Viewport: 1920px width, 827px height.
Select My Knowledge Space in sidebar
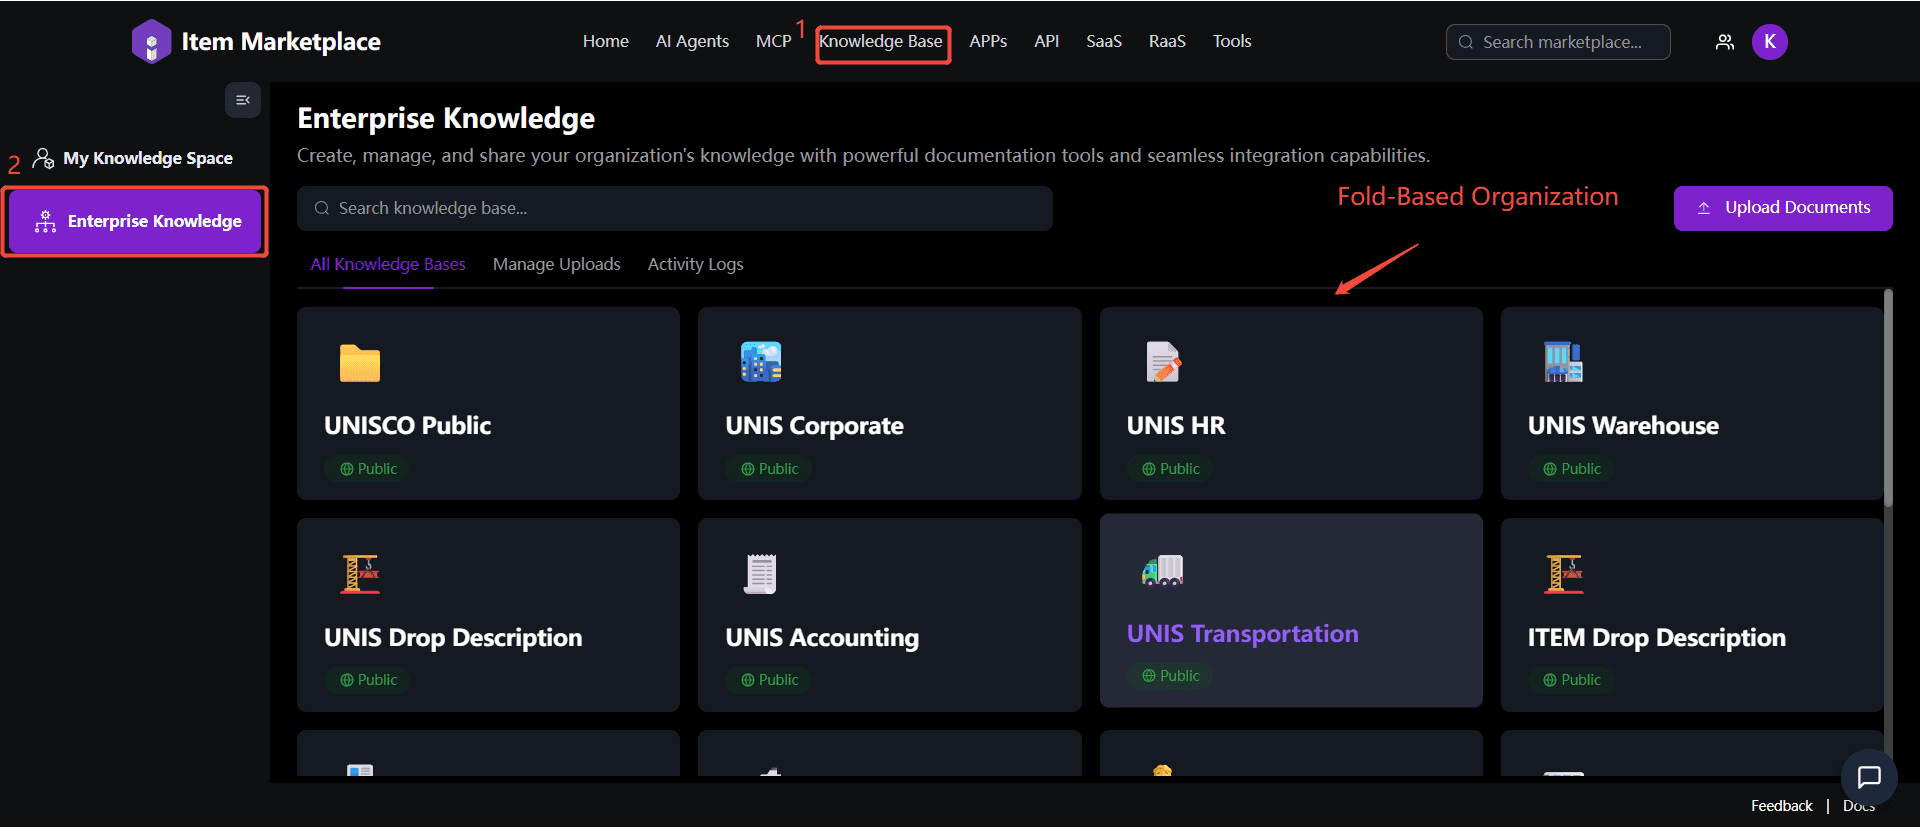[132, 158]
